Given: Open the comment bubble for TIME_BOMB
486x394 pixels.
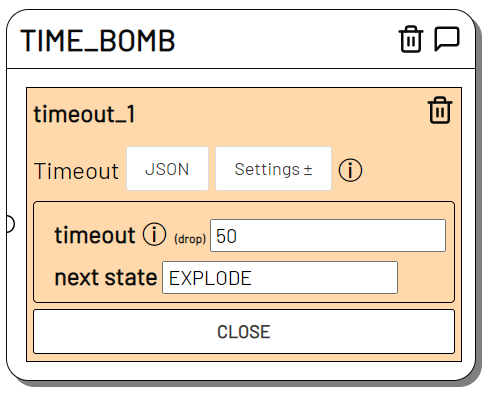Looking at the screenshot, I should pos(447,39).
